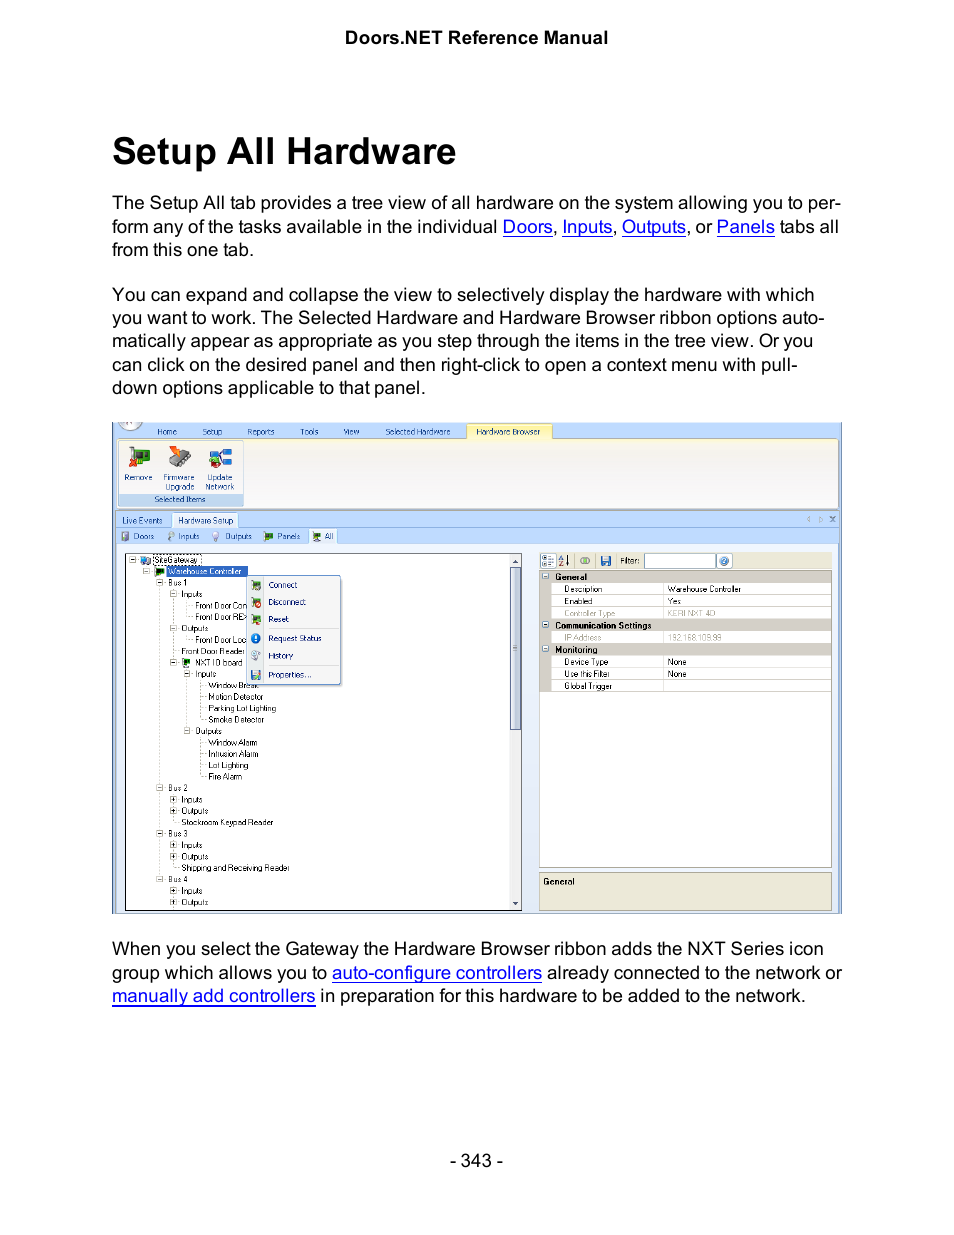Choose Properties... from the context menu
The image size is (954, 1235).
pyautogui.click(x=294, y=675)
